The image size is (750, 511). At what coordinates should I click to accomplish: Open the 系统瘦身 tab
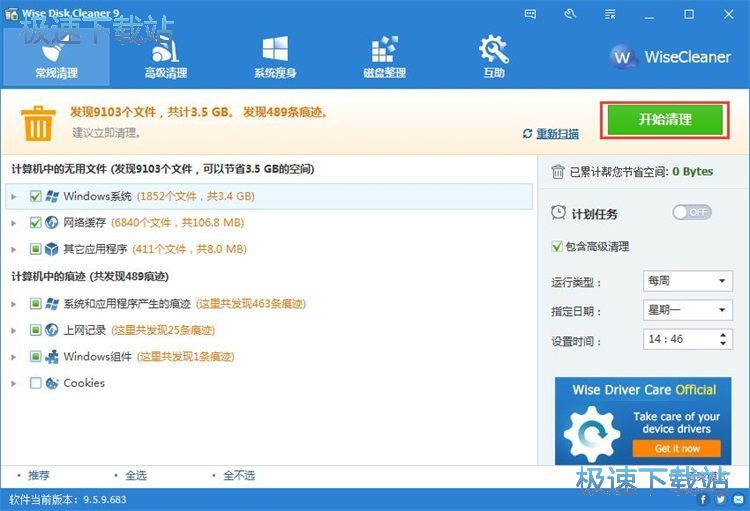point(276,57)
